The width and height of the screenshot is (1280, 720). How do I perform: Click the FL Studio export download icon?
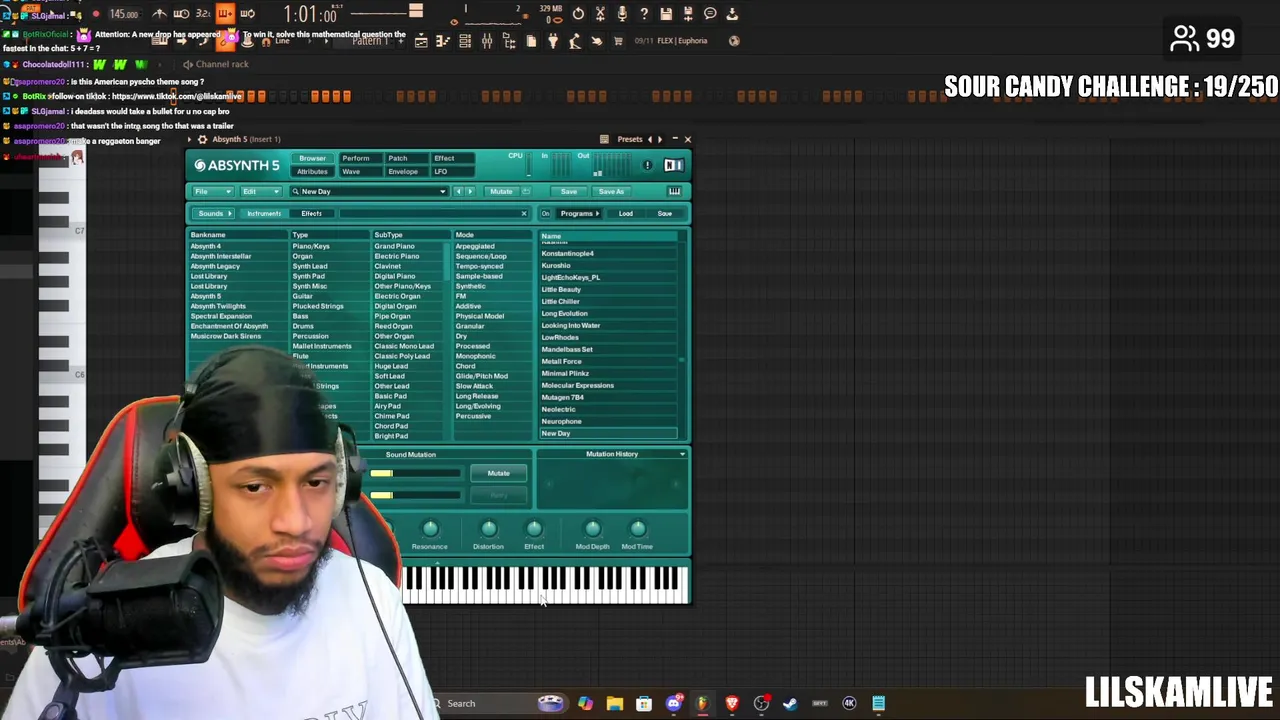point(732,13)
